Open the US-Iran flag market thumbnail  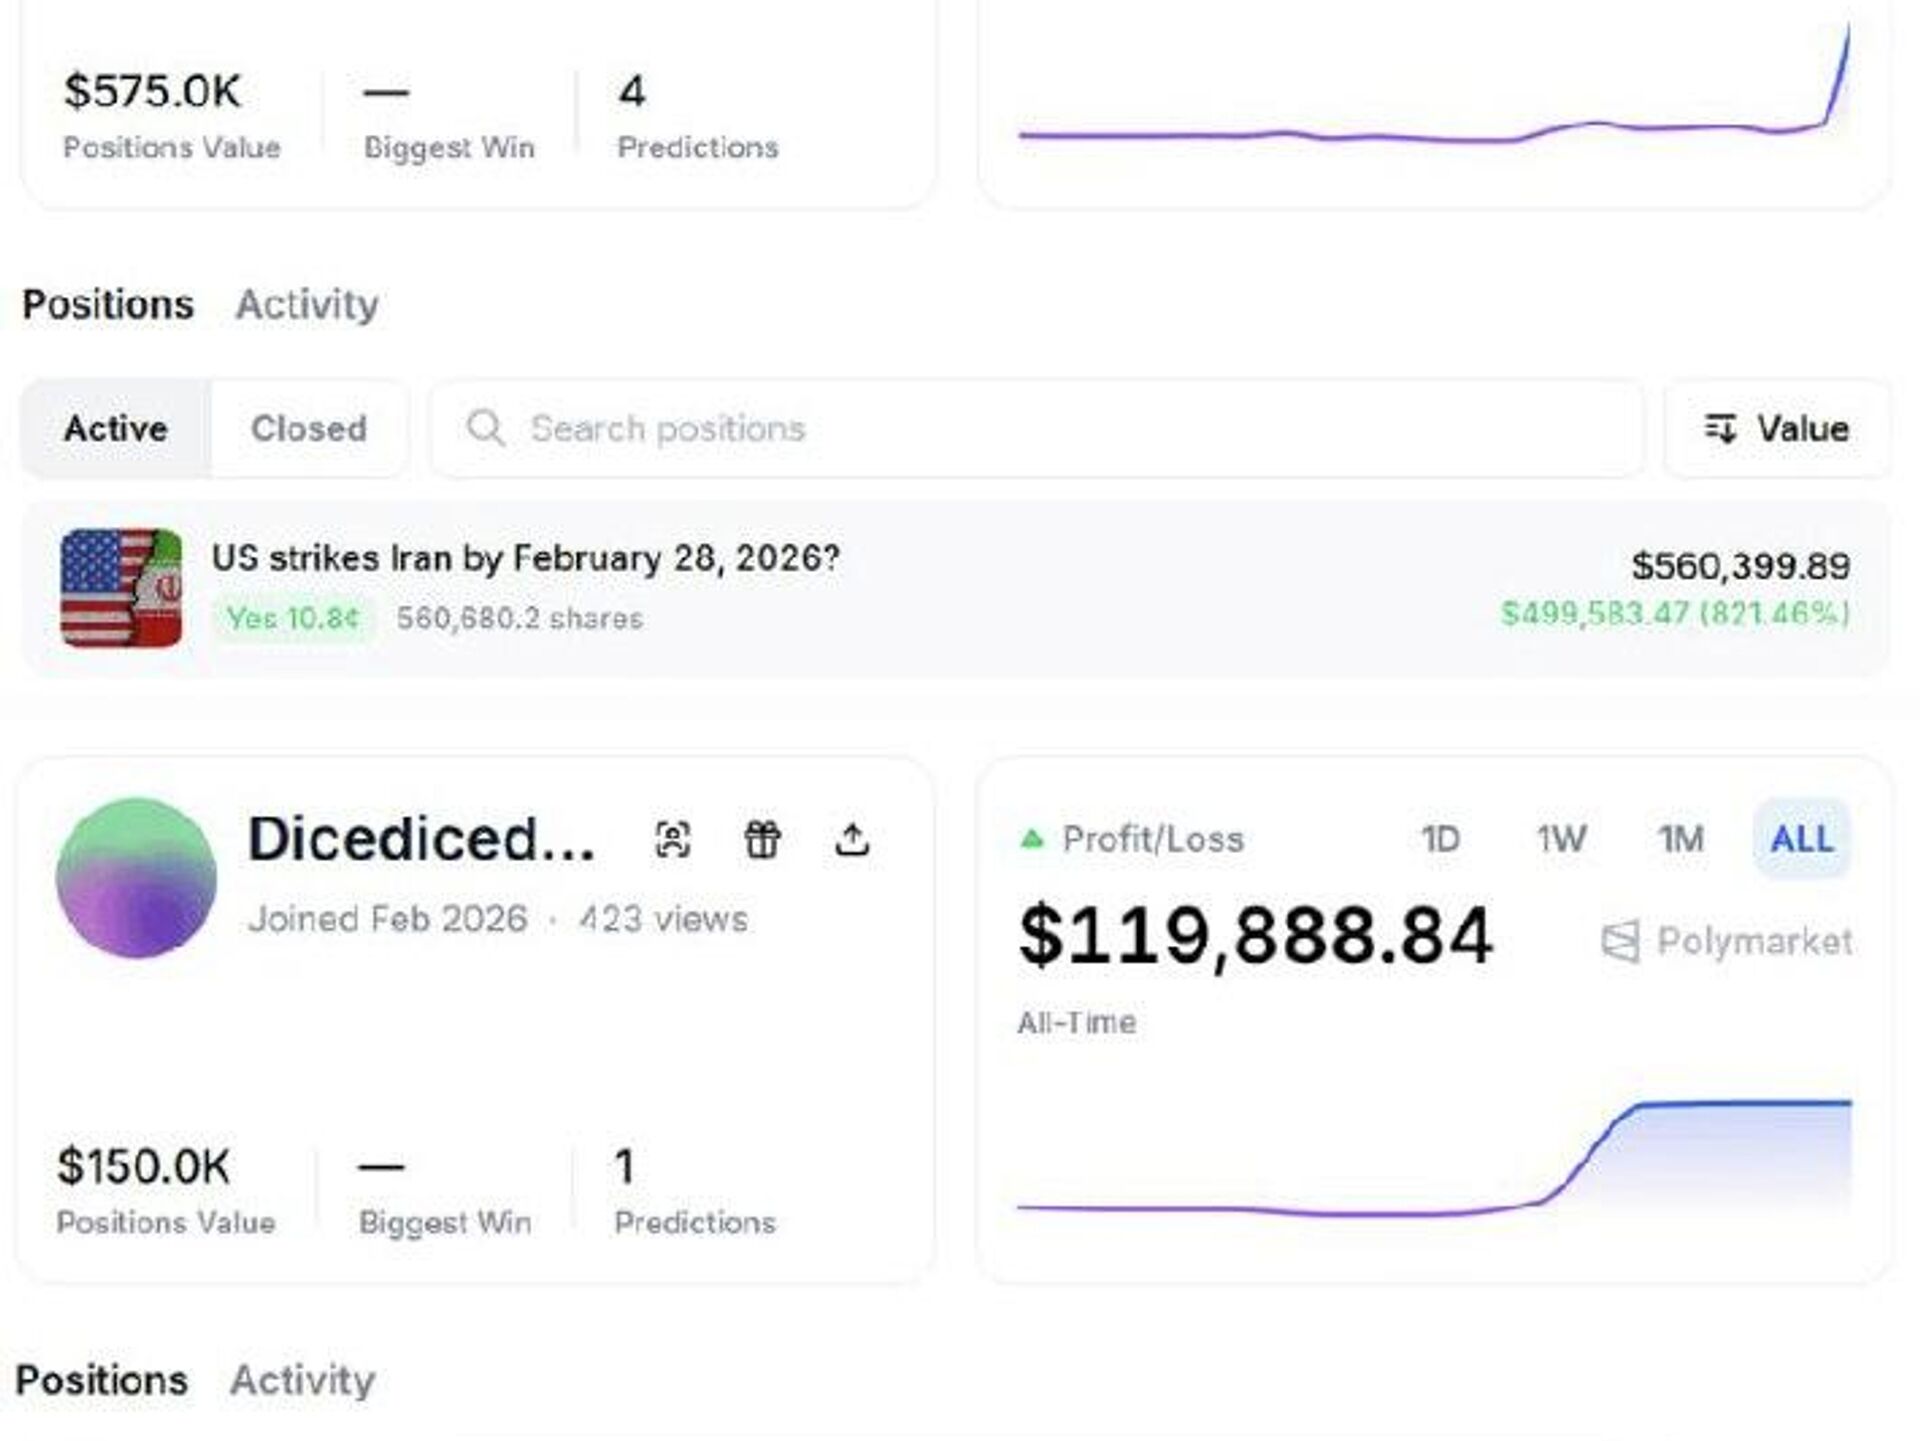pyautogui.click(x=121, y=588)
